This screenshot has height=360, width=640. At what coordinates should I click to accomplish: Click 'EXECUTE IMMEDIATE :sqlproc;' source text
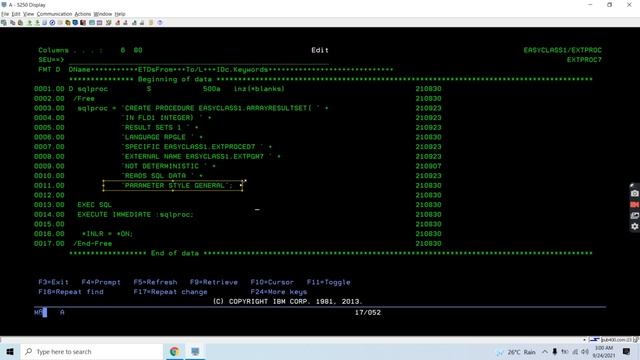click(136, 214)
